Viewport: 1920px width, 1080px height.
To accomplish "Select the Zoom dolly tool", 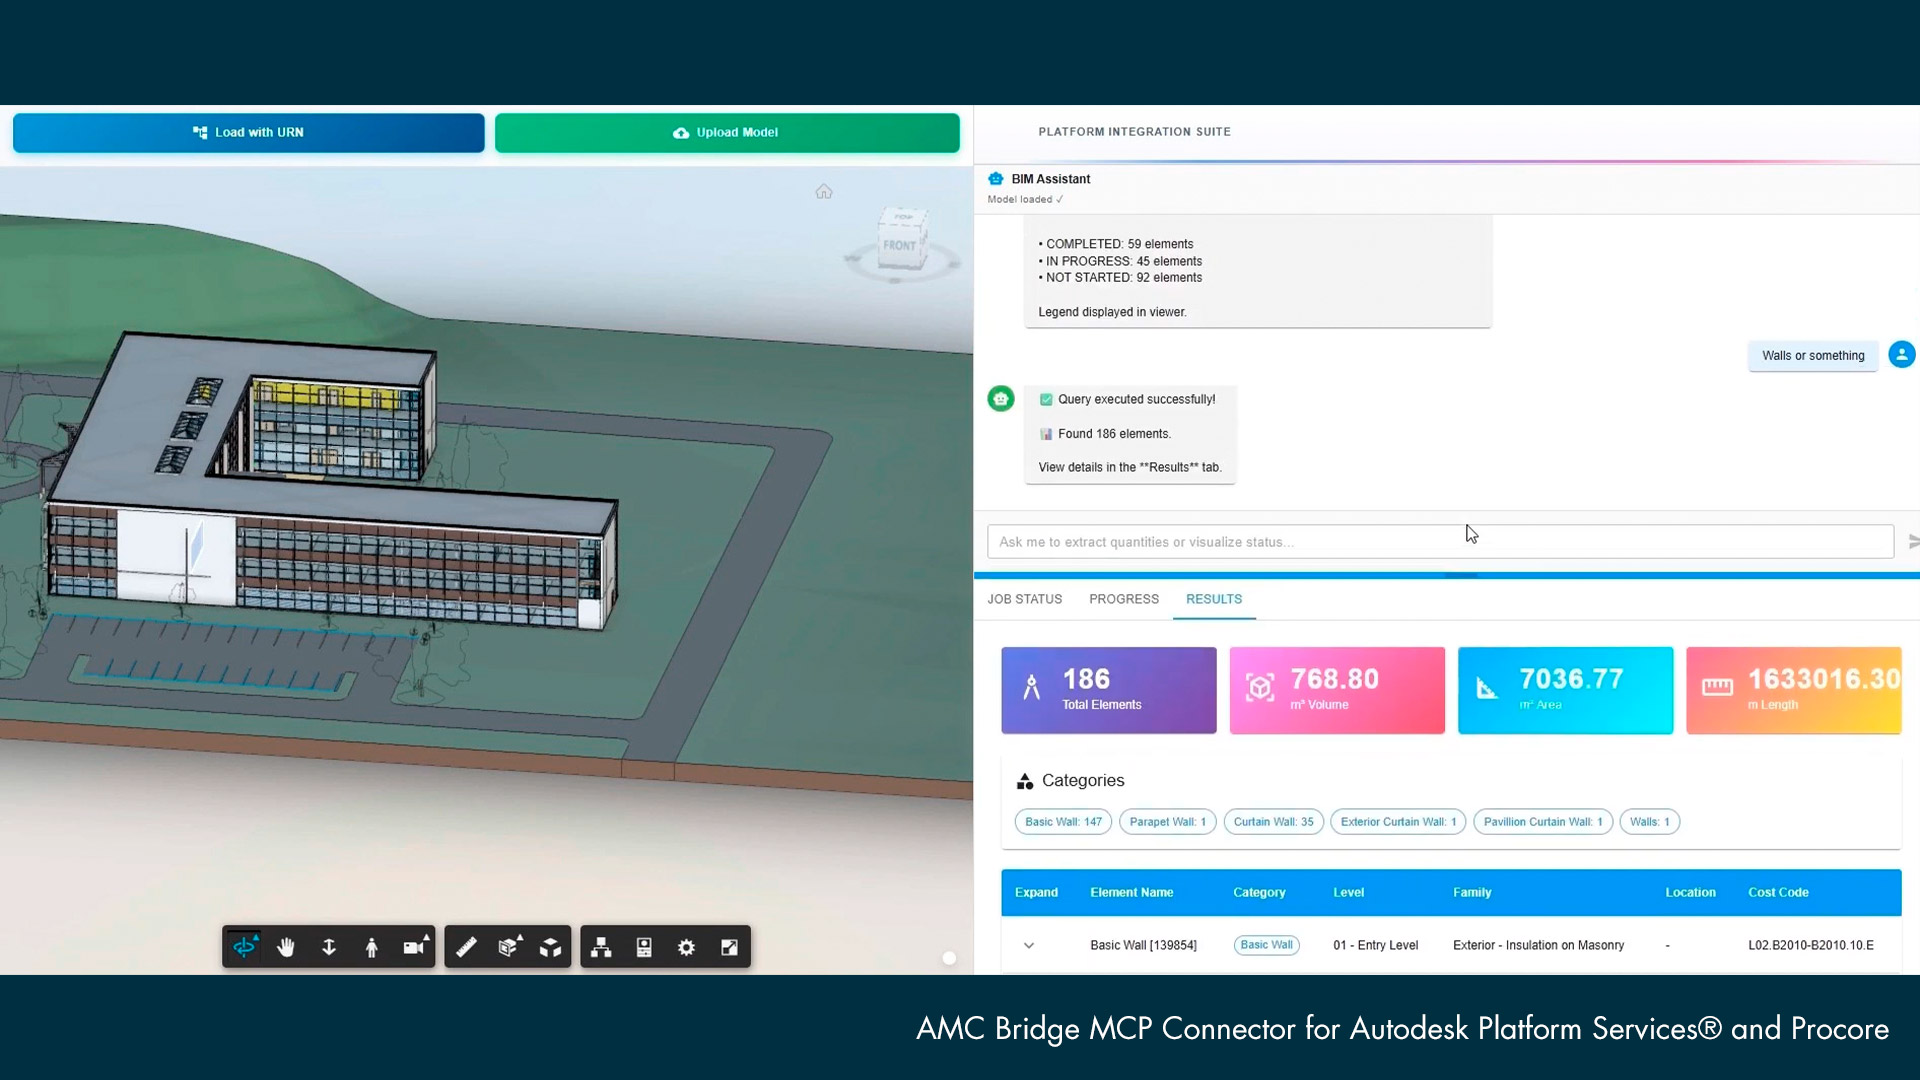I will (x=329, y=947).
